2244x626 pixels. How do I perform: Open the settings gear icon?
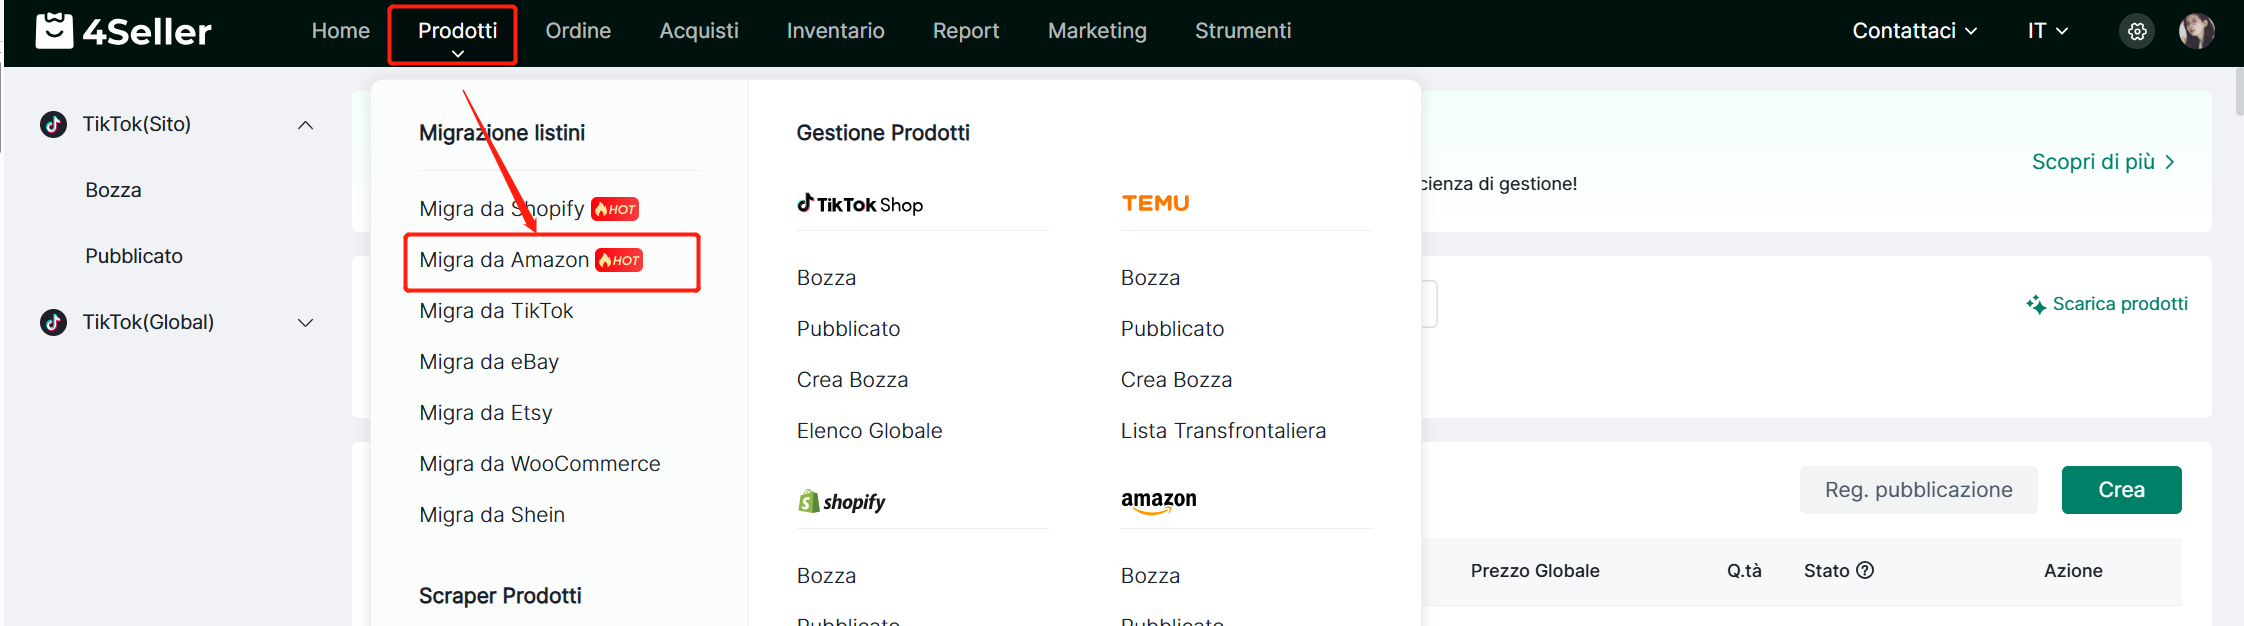2137,31
